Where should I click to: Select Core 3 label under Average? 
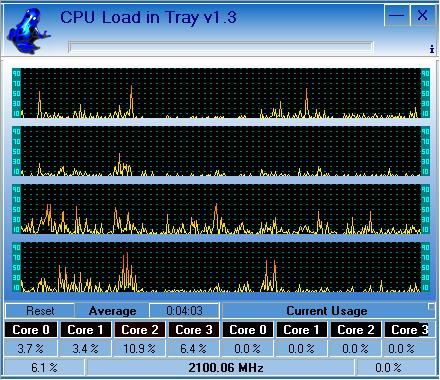coord(194,330)
